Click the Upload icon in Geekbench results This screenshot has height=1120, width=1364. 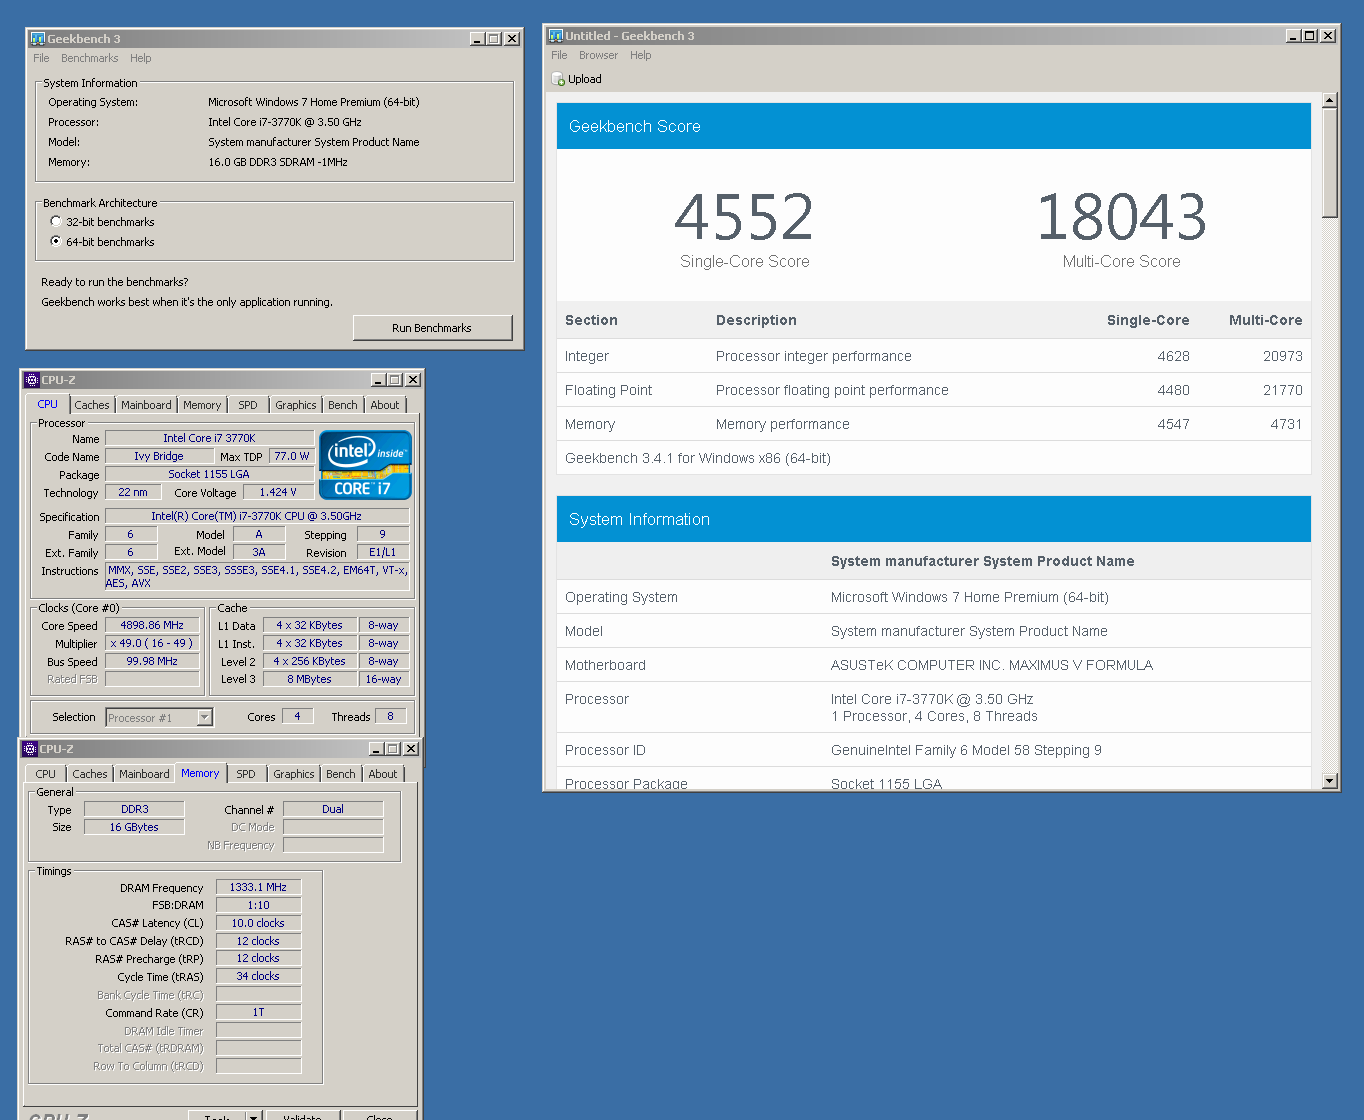click(x=559, y=79)
